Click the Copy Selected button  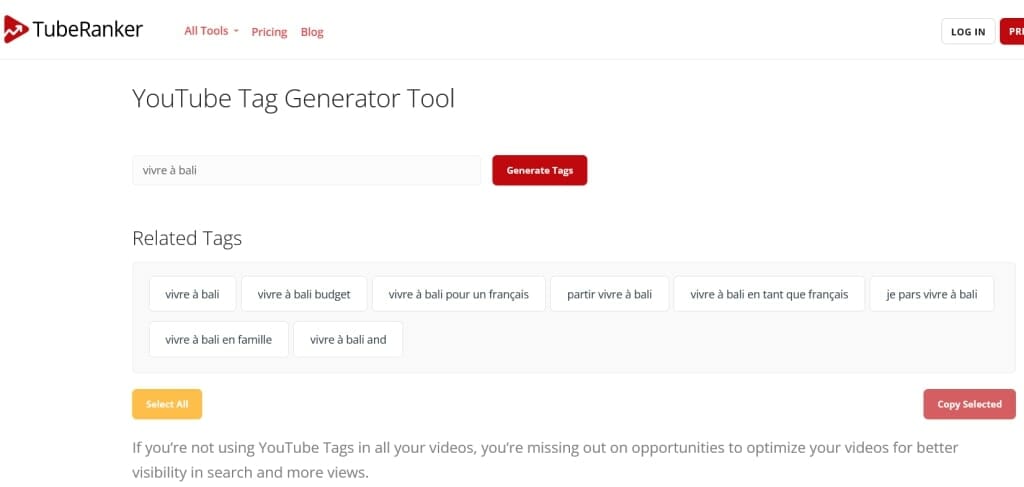pos(969,404)
